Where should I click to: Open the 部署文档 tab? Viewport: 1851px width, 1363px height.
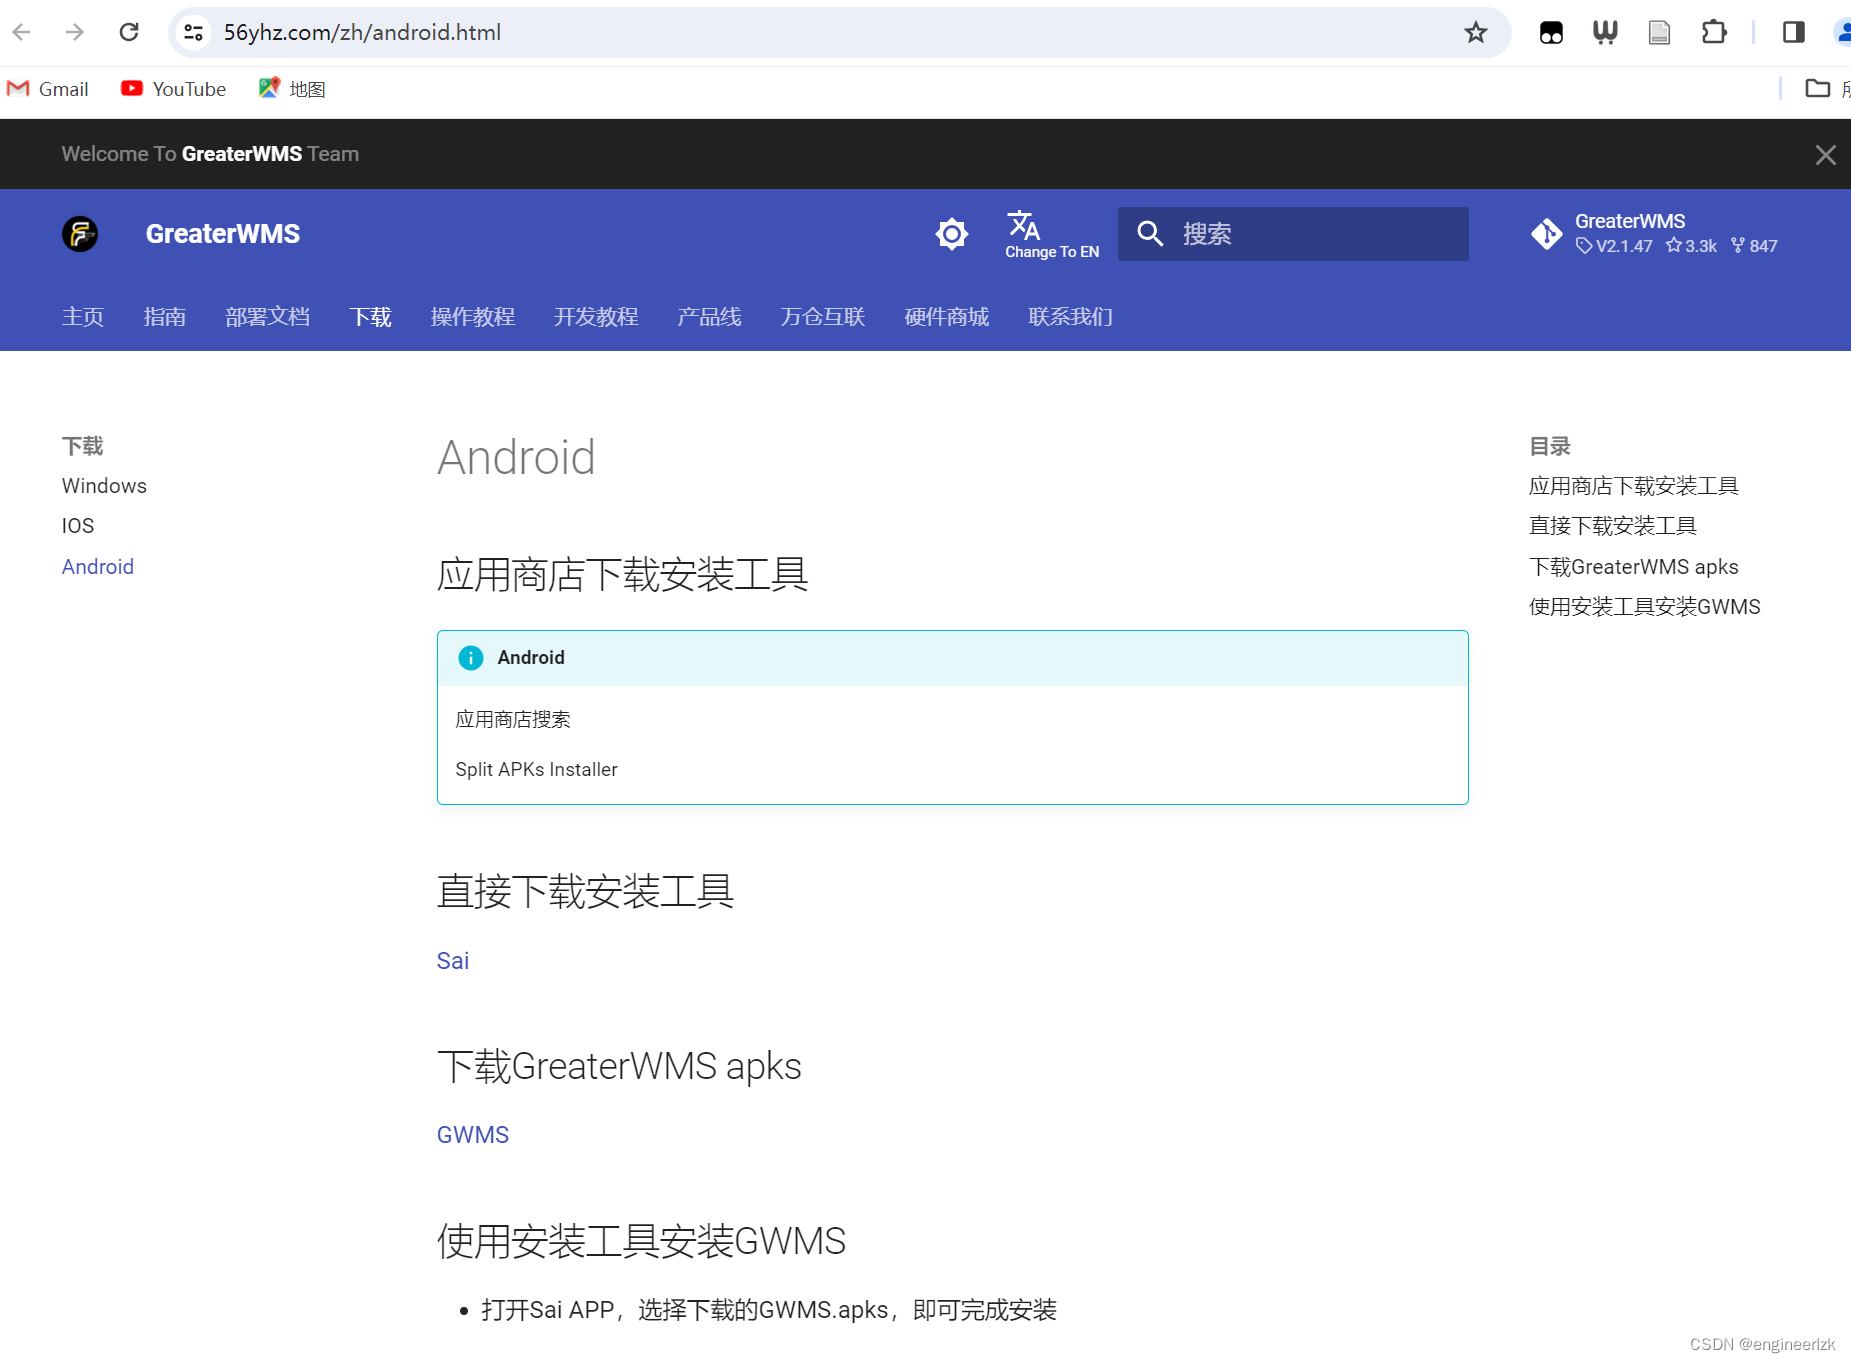point(268,317)
